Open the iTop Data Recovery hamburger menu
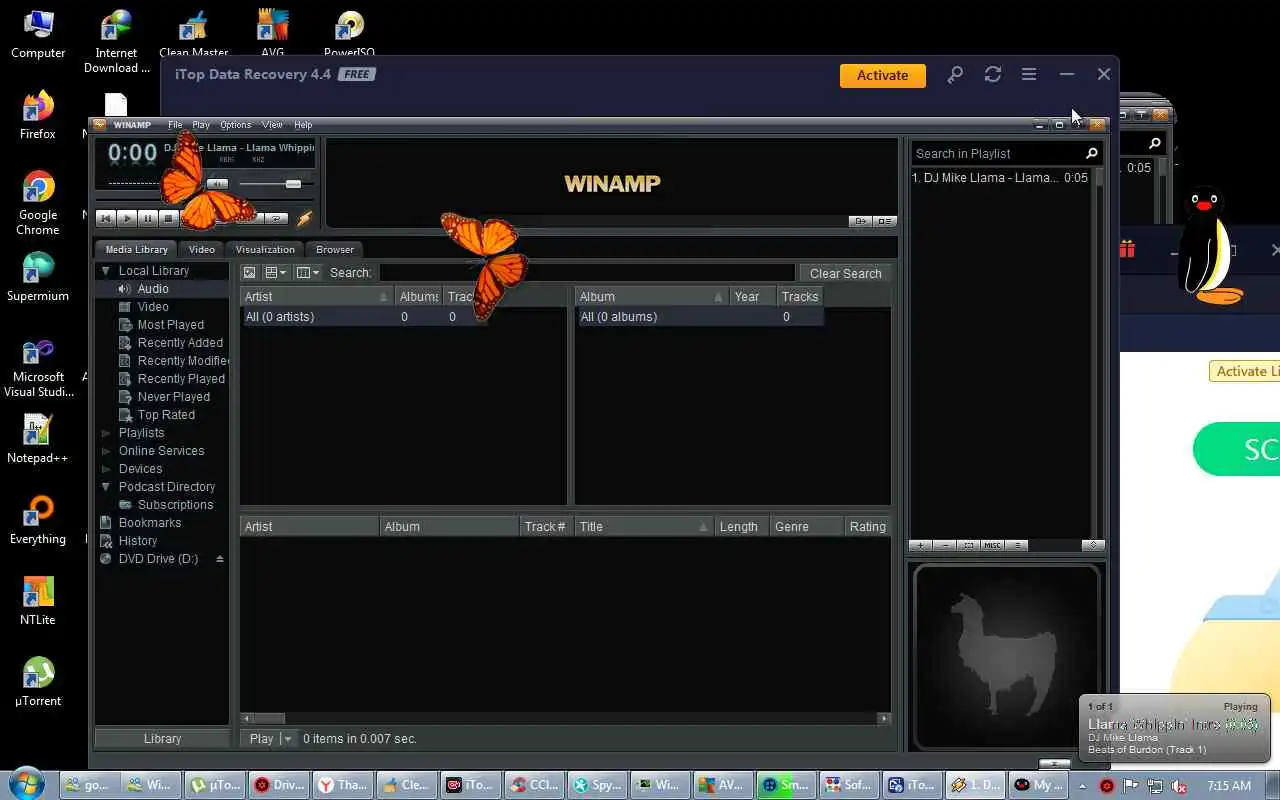 click(1029, 75)
